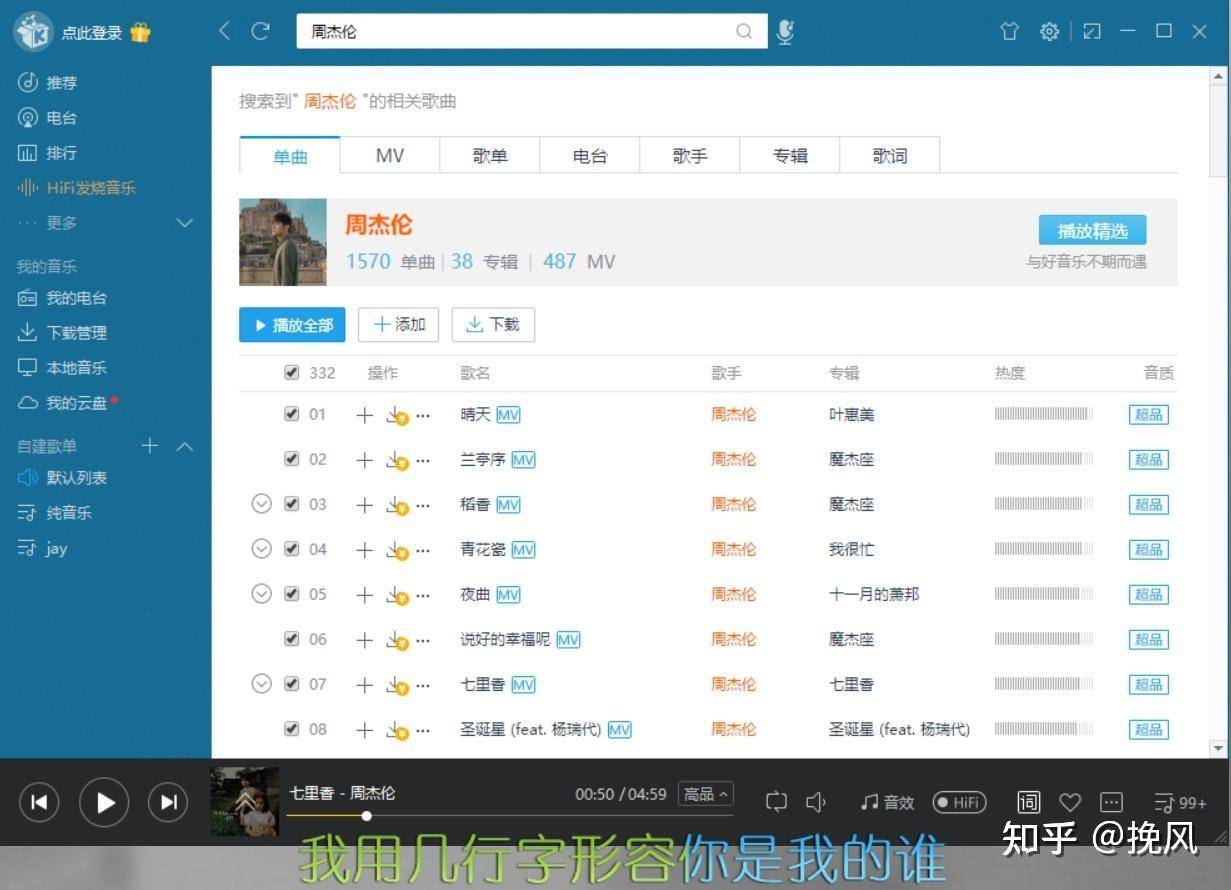The height and width of the screenshot is (890, 1231).
Task: Go back with the left arrow
Action: 224,31
